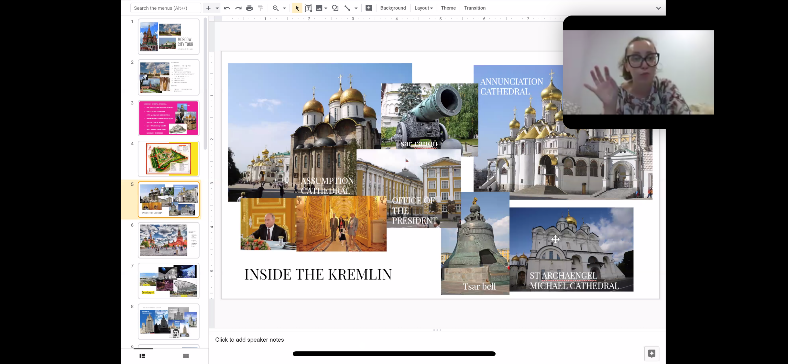Open the new slide layout dropdown arrow
788x364 pixels.
217,8
